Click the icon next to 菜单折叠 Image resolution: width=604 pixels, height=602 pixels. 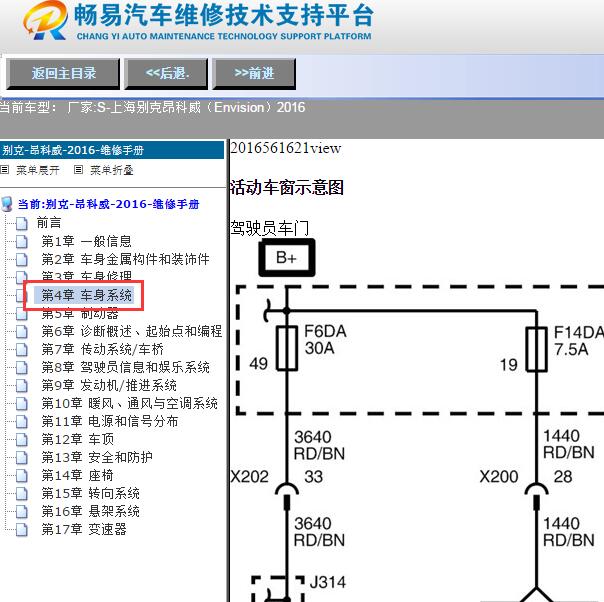[78, 169]
